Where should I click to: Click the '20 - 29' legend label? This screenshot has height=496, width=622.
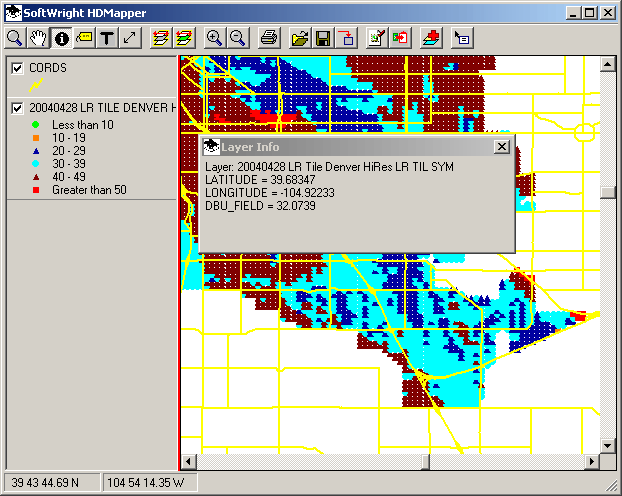point(69,151)
